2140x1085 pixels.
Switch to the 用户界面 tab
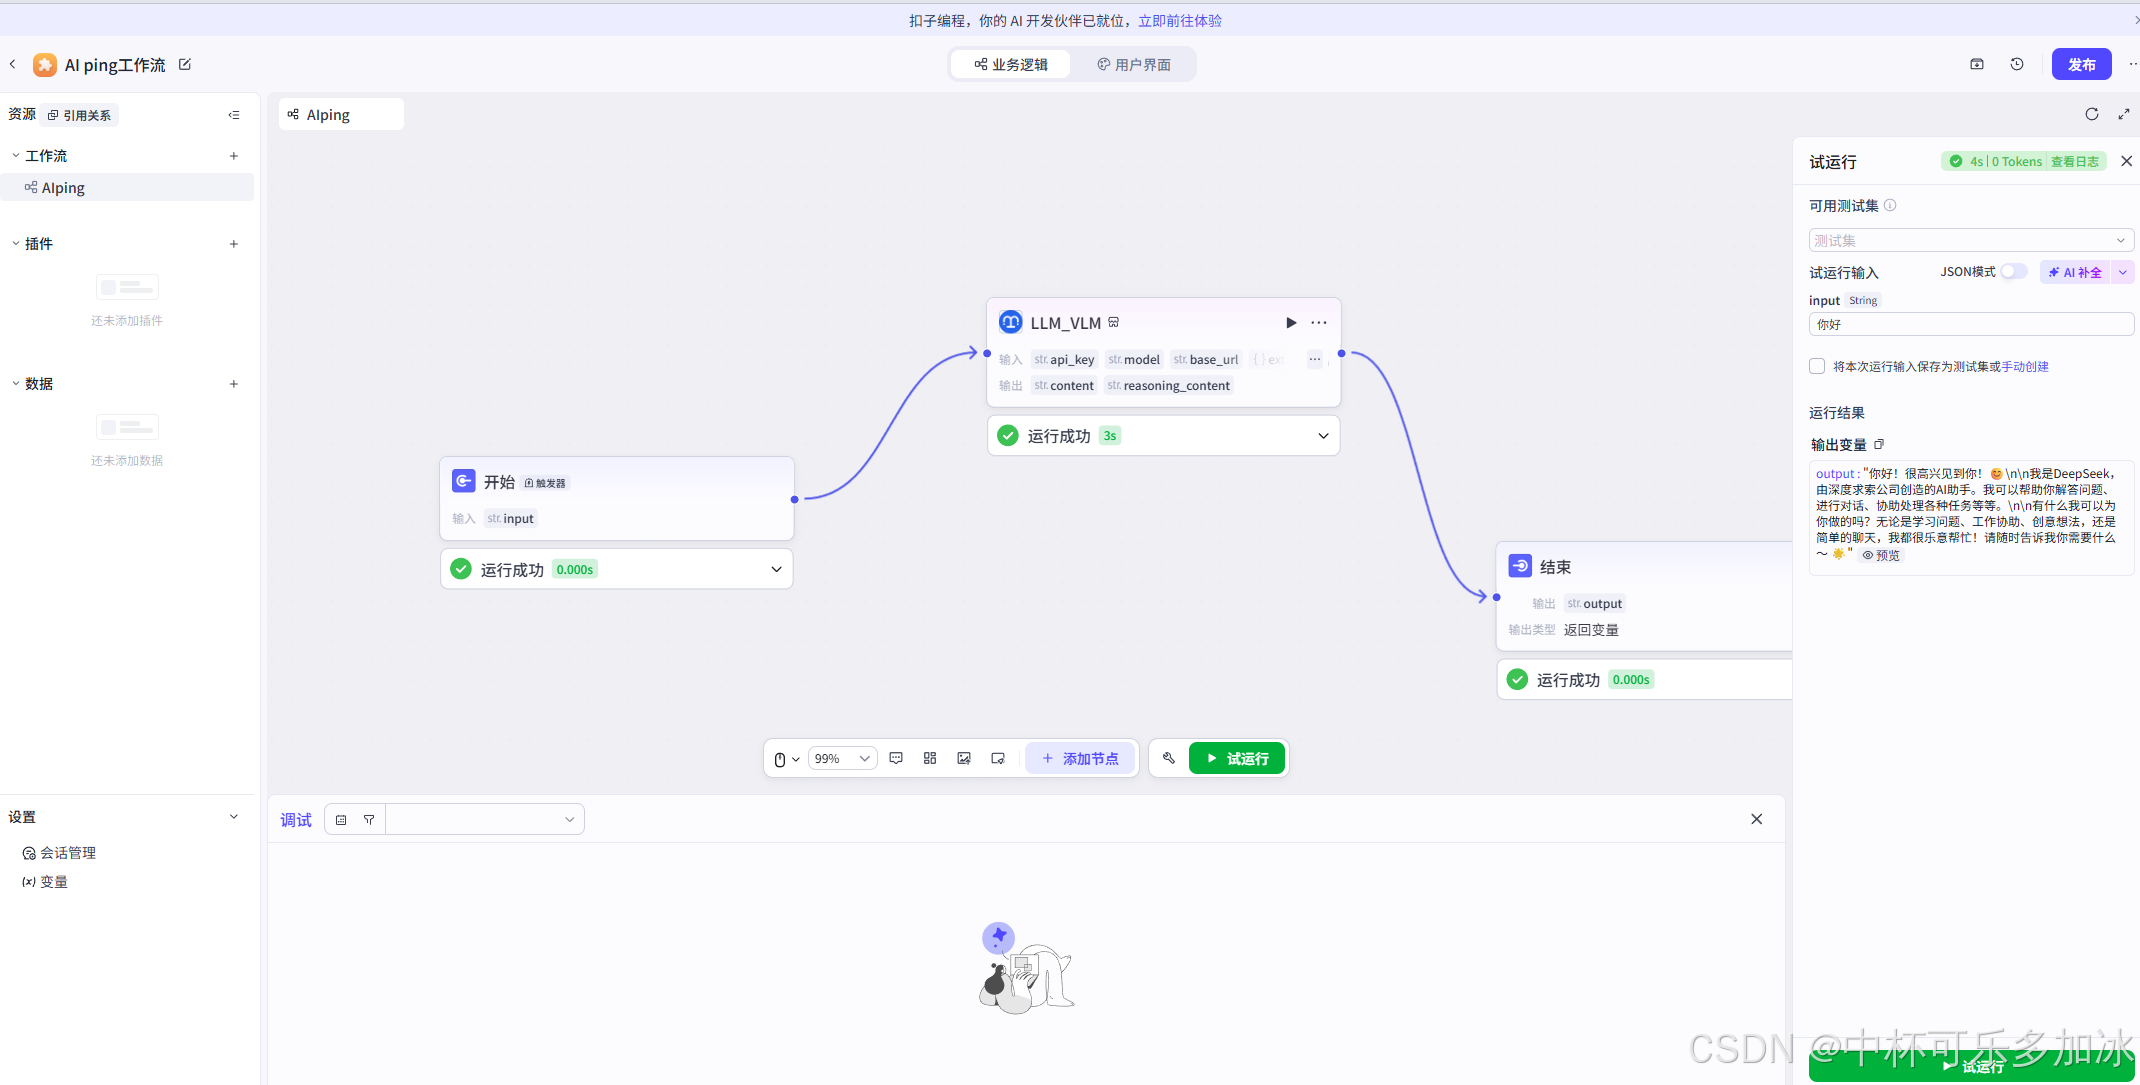click(1133, 64)
